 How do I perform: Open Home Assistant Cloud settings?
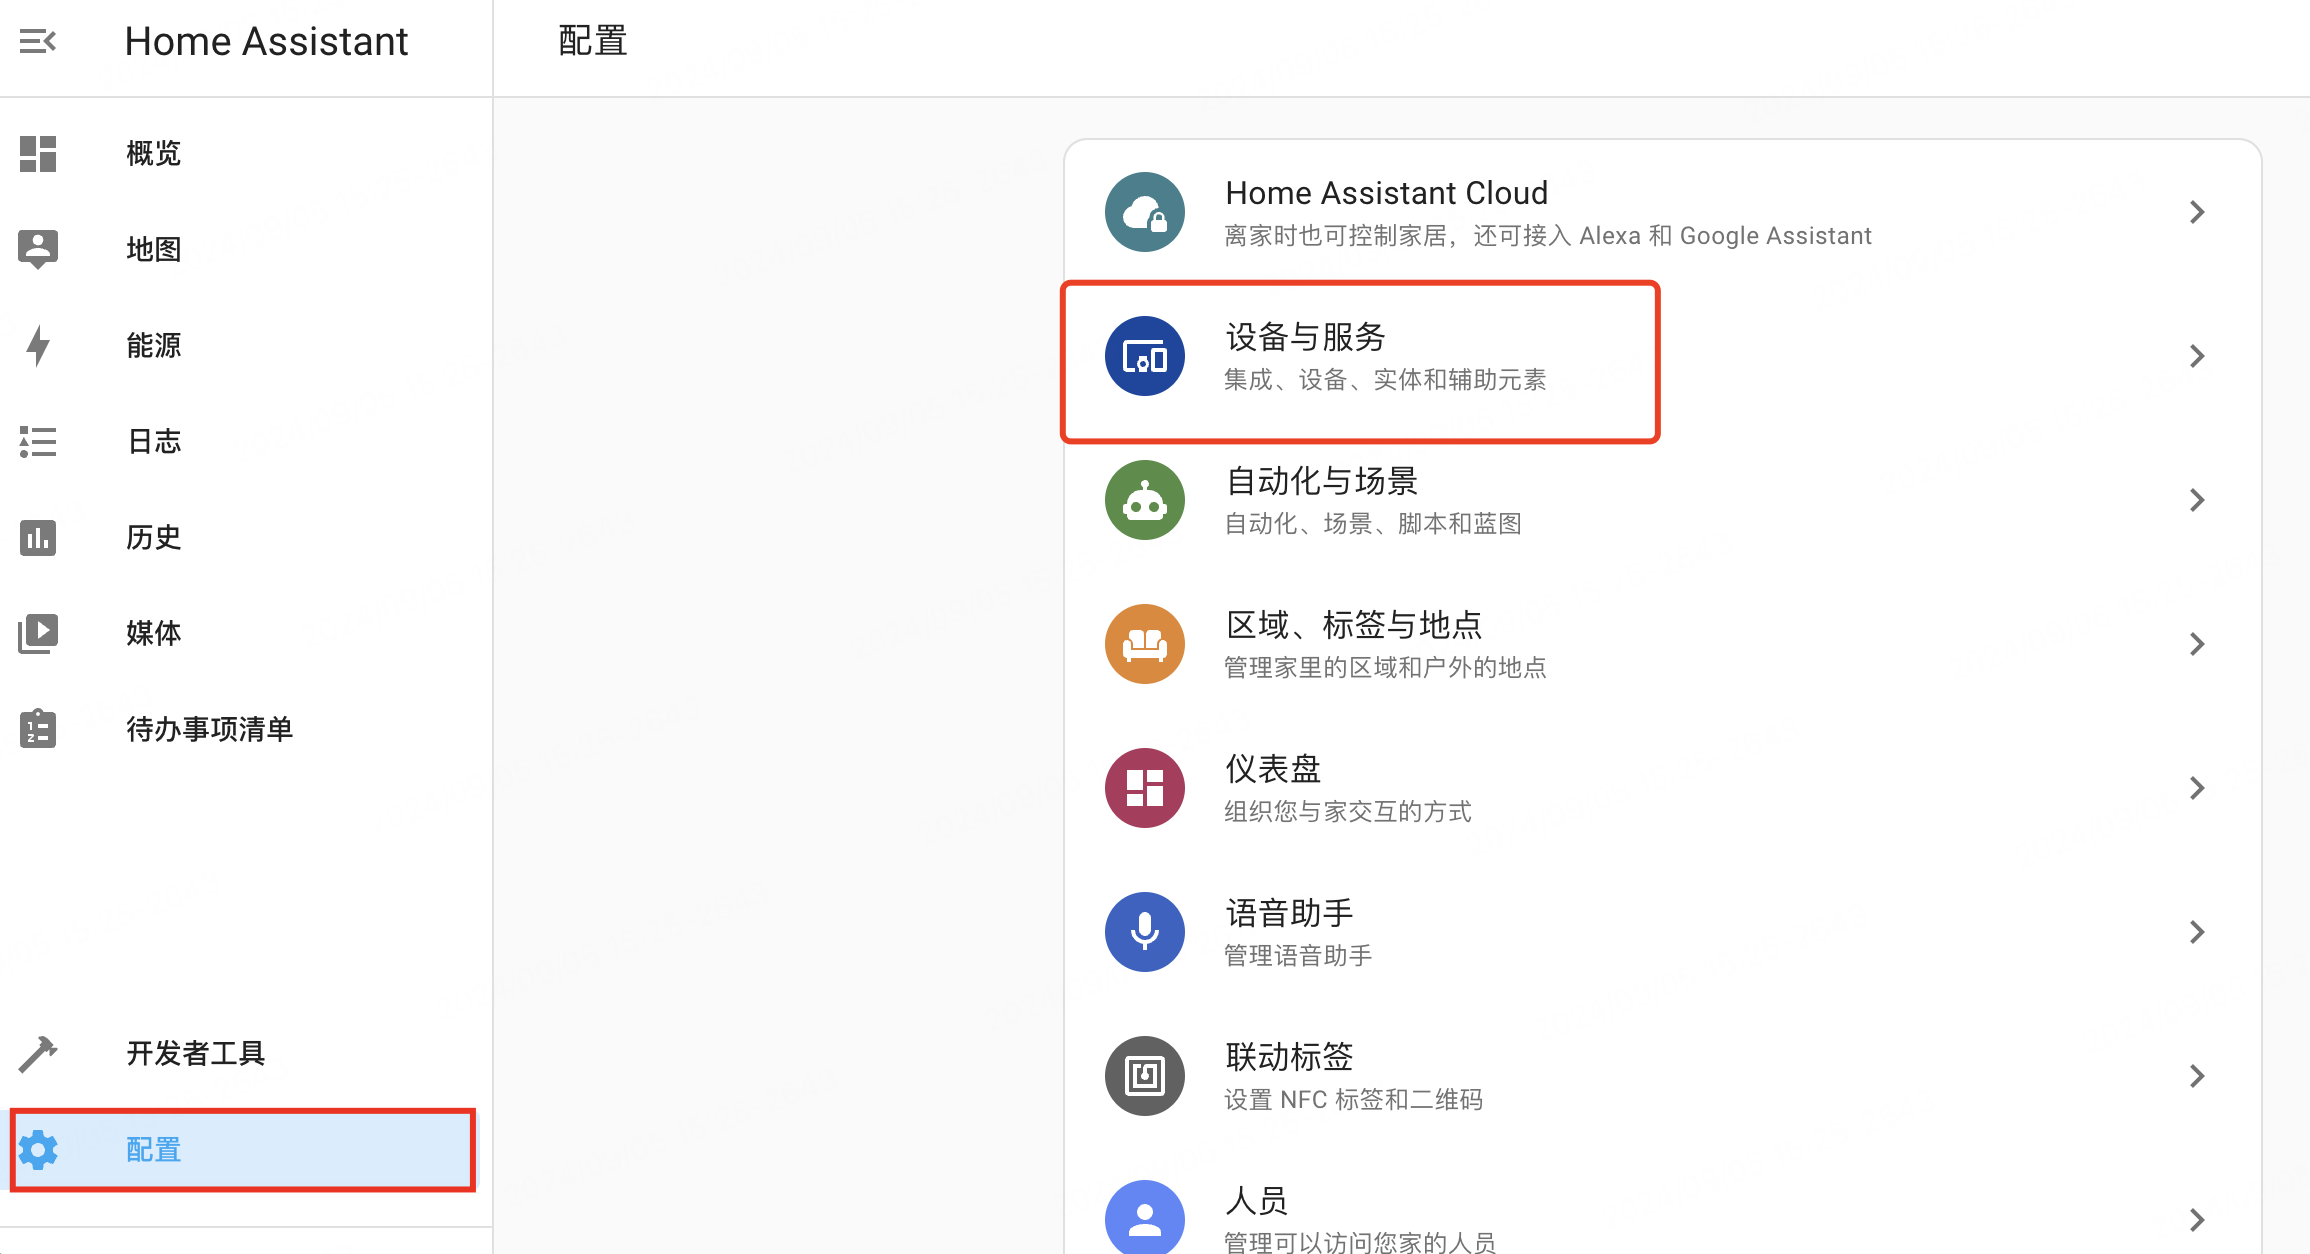point(1660,212)
